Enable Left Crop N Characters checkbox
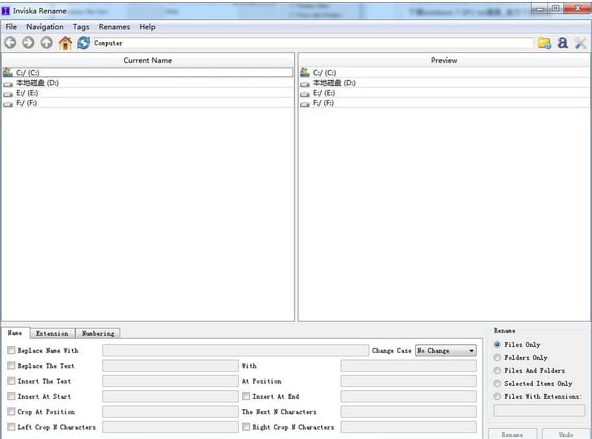Image resolution: width=592 pixels, height=439 pixels. point(11,427)
